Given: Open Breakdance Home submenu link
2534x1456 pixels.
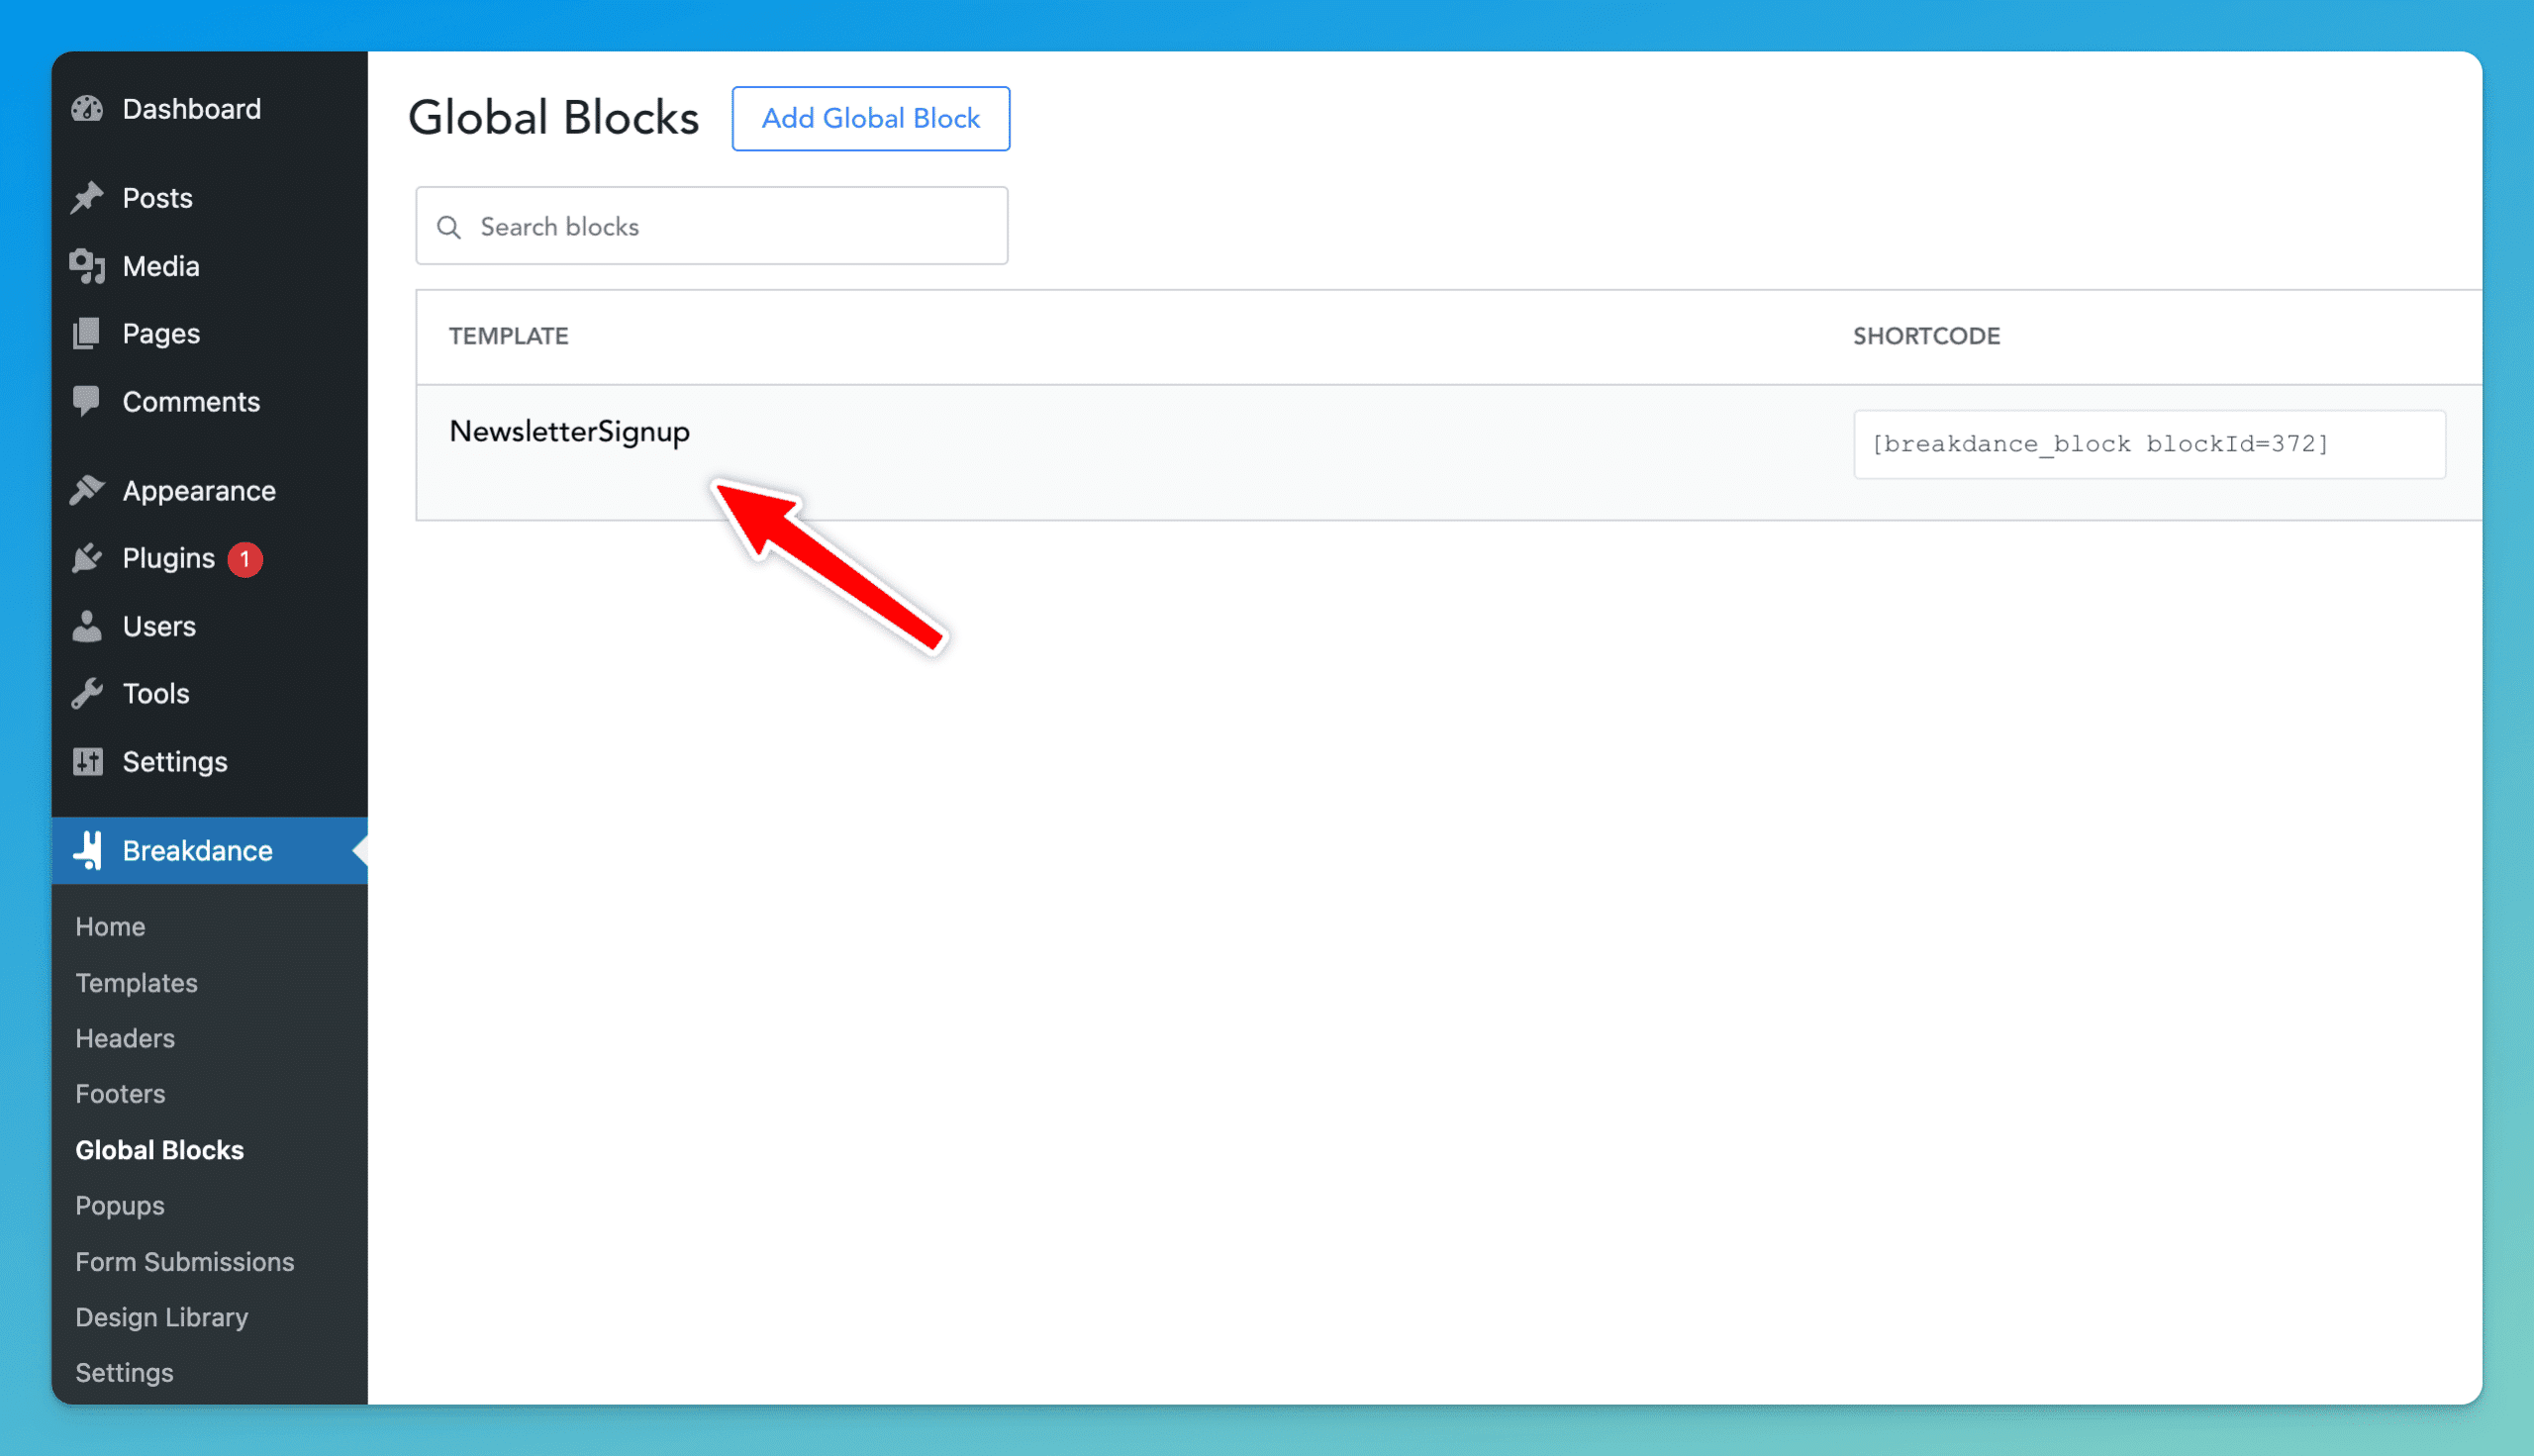Looking at the screenshot, I should pos(110,926).
